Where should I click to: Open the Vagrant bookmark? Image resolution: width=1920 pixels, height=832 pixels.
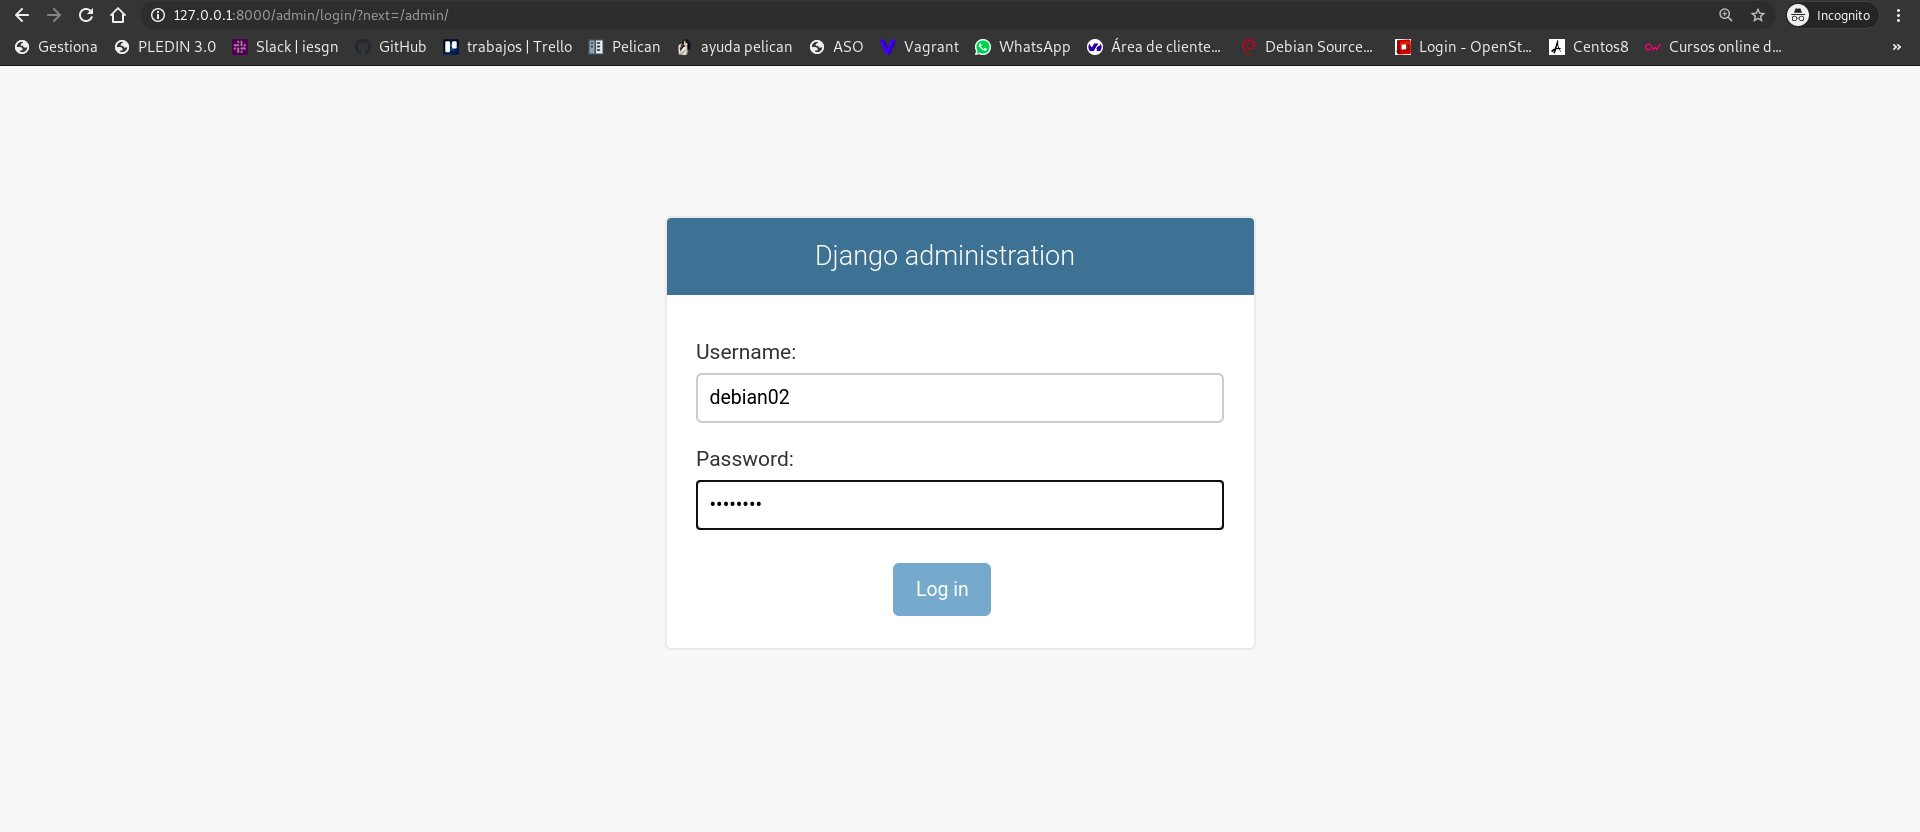(919, 47)
